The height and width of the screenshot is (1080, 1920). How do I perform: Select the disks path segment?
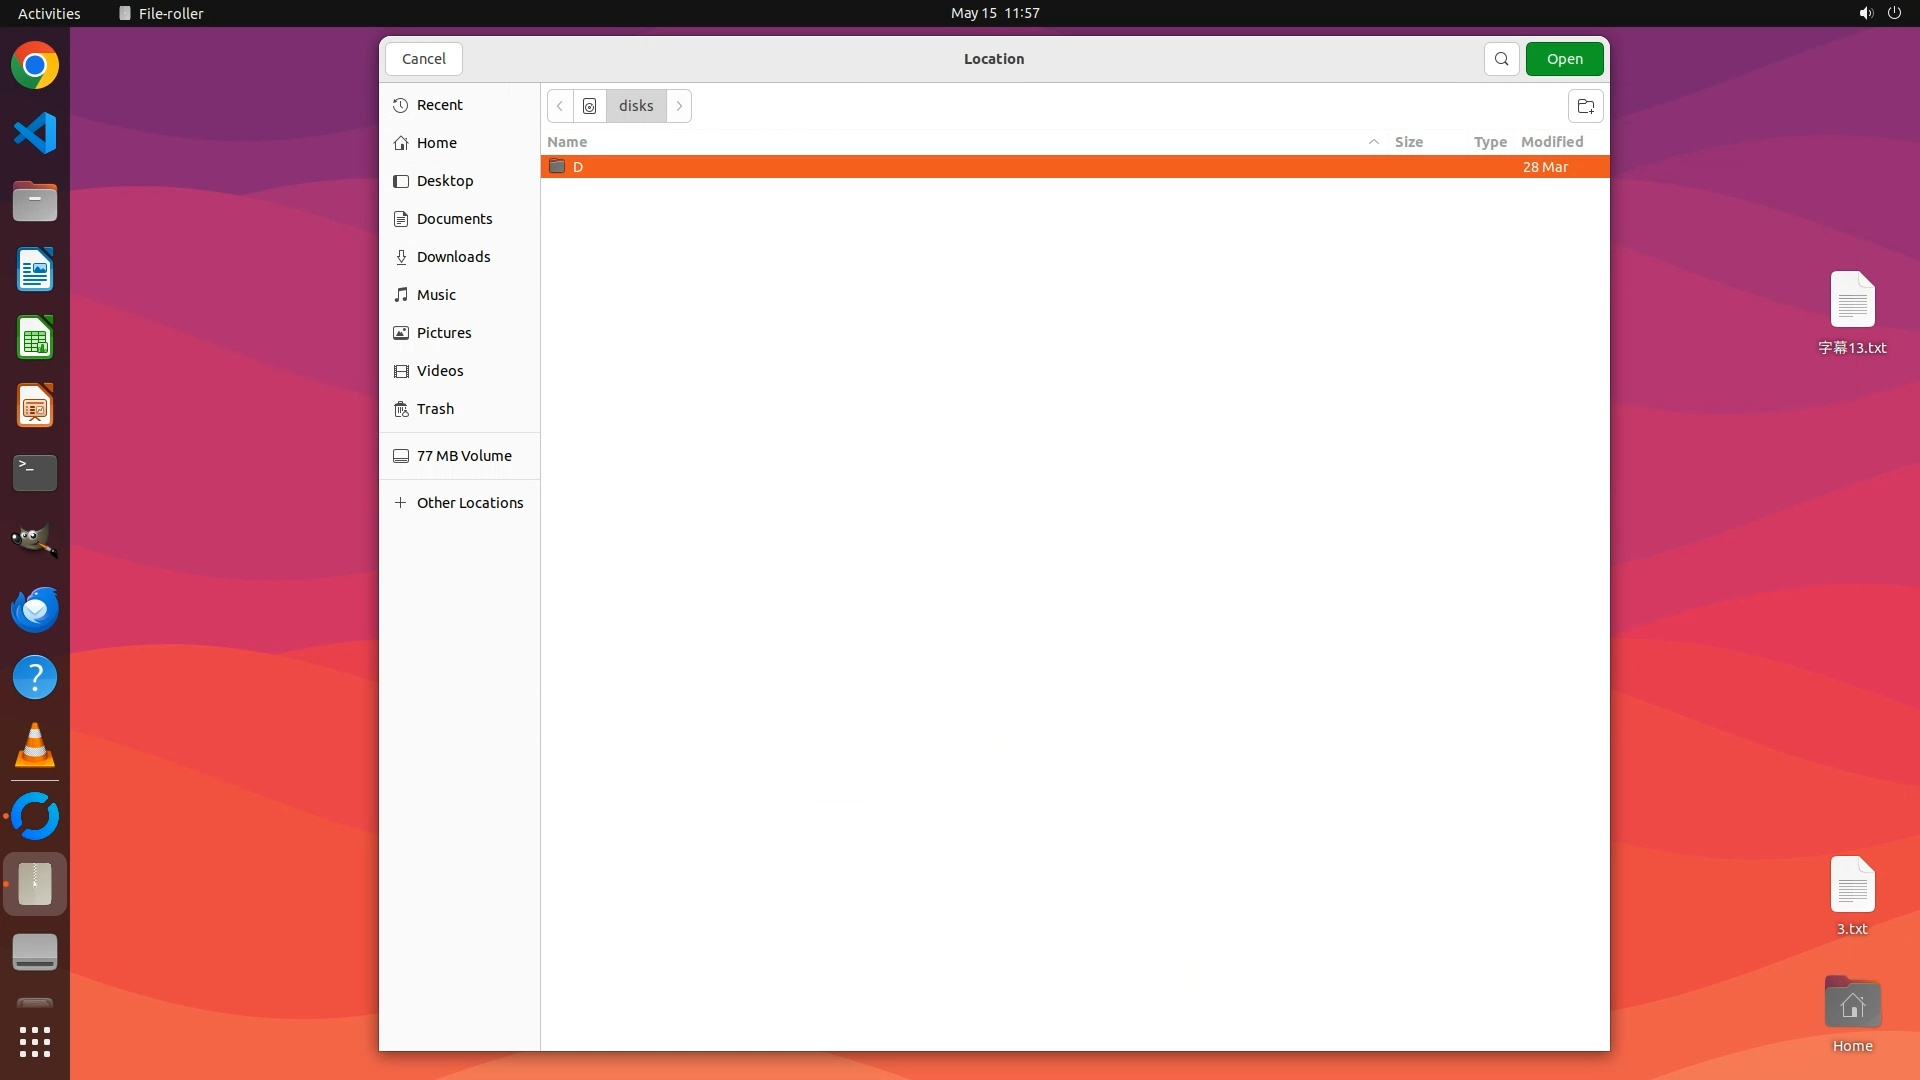click(636, 106)
